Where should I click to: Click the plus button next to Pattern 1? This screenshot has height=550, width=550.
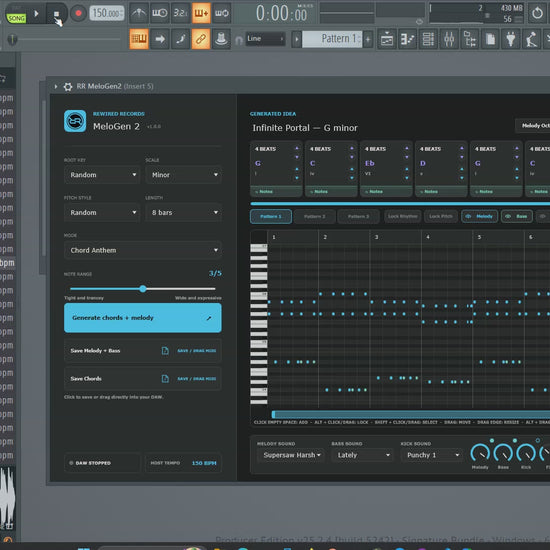coord(368,39)
